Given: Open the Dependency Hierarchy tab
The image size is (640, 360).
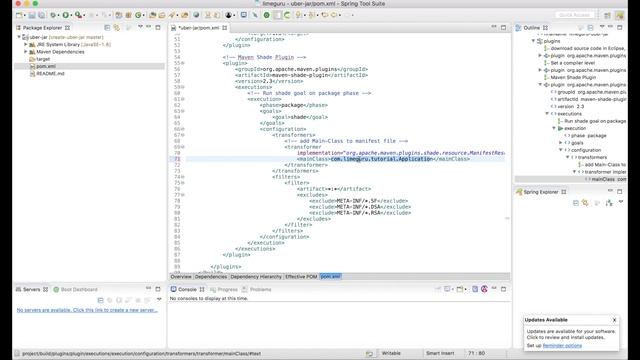Looking at the screenshot, I should (x=256, y=277).
